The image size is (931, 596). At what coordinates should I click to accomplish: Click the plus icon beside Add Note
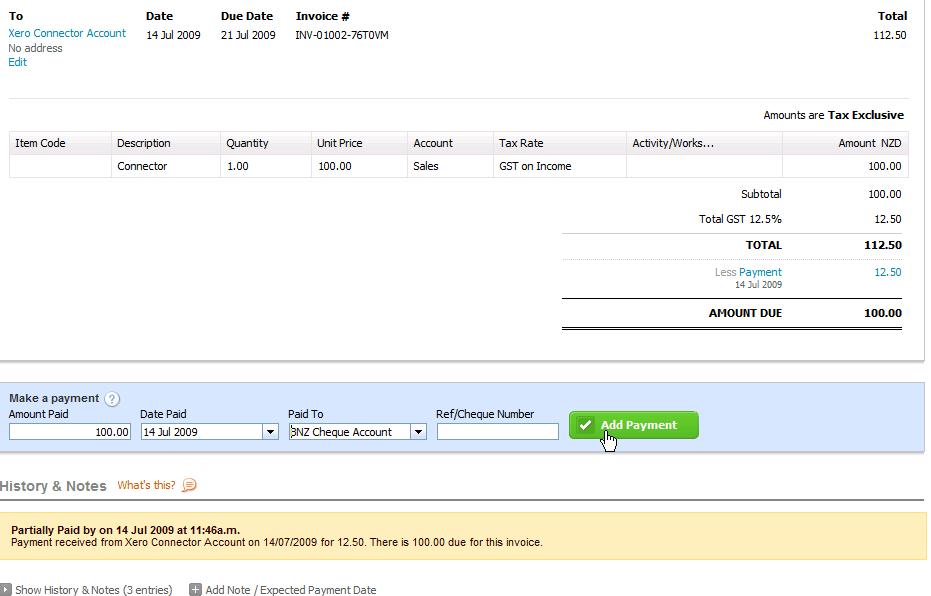click(x=195, y=589)
